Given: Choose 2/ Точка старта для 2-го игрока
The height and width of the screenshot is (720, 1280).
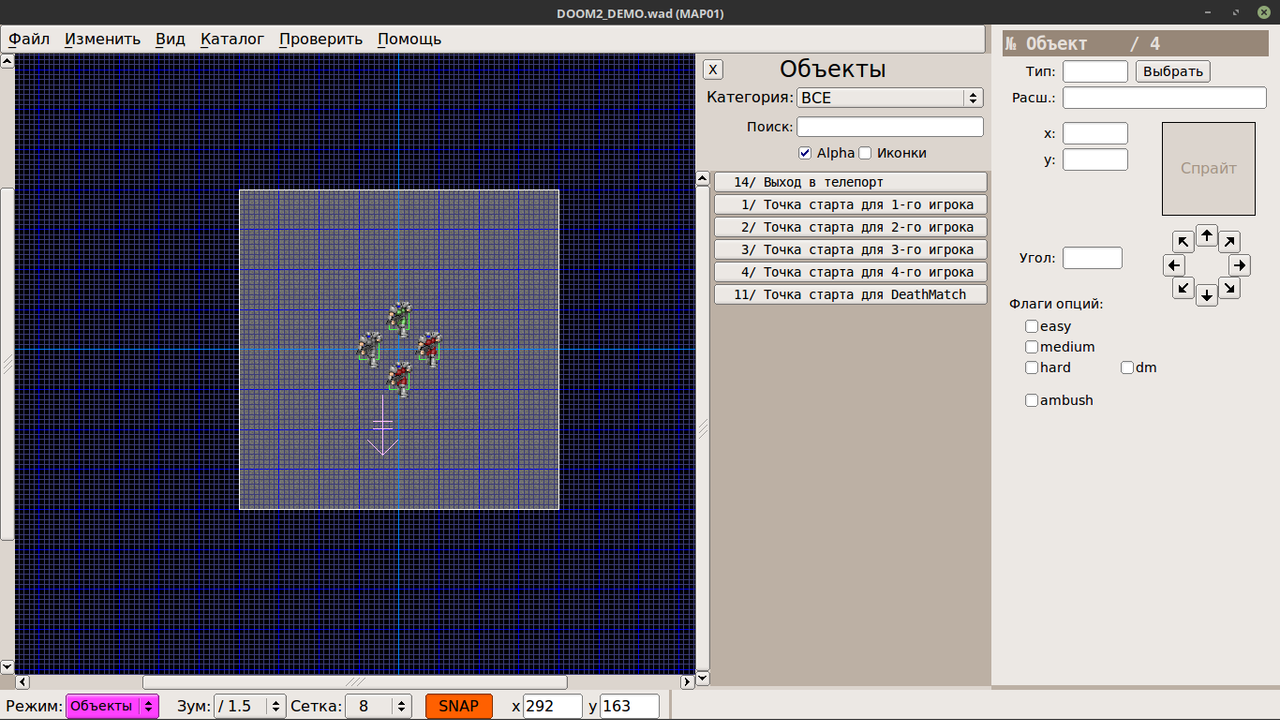Looking at the screenshot, I should click(x=851, y=227).
